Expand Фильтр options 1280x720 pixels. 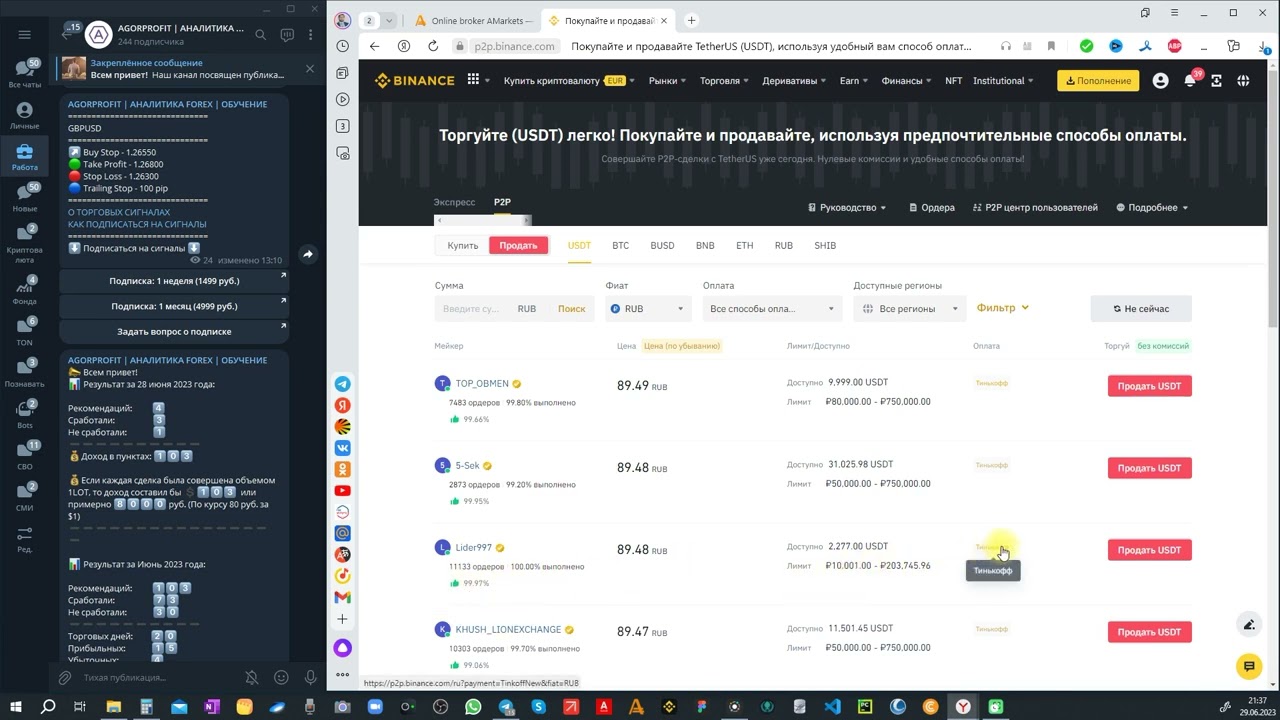point(1003,308)
